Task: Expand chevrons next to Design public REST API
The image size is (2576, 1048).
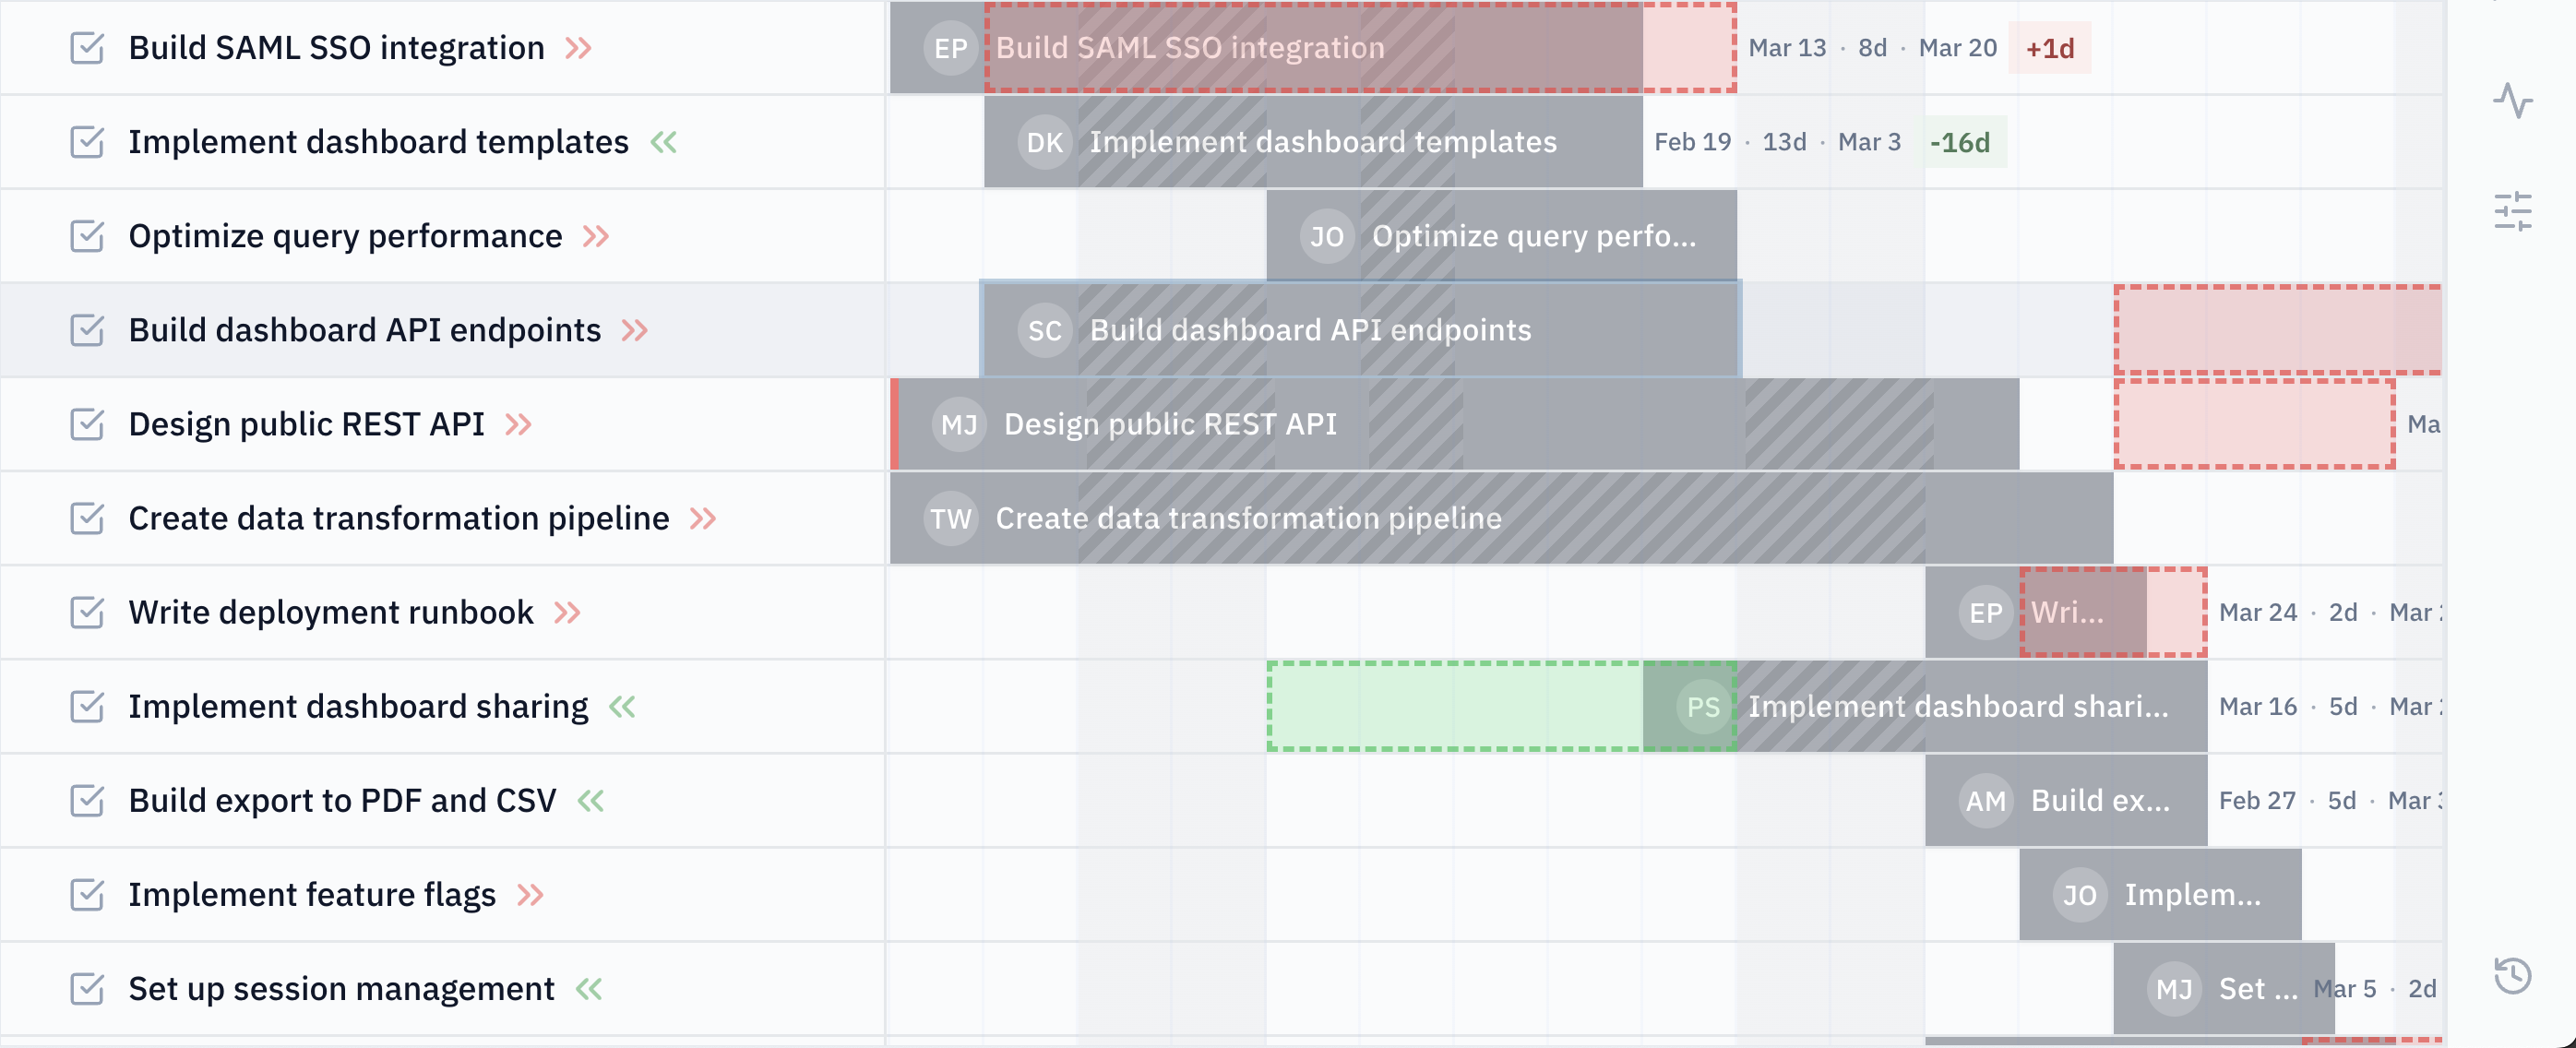Action: pos(518,424)
